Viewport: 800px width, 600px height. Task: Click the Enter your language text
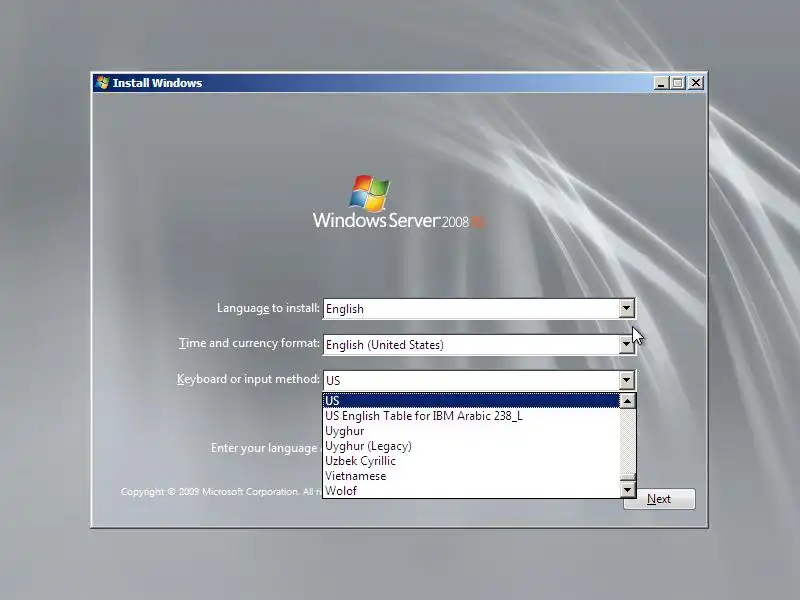coord(266,448)
